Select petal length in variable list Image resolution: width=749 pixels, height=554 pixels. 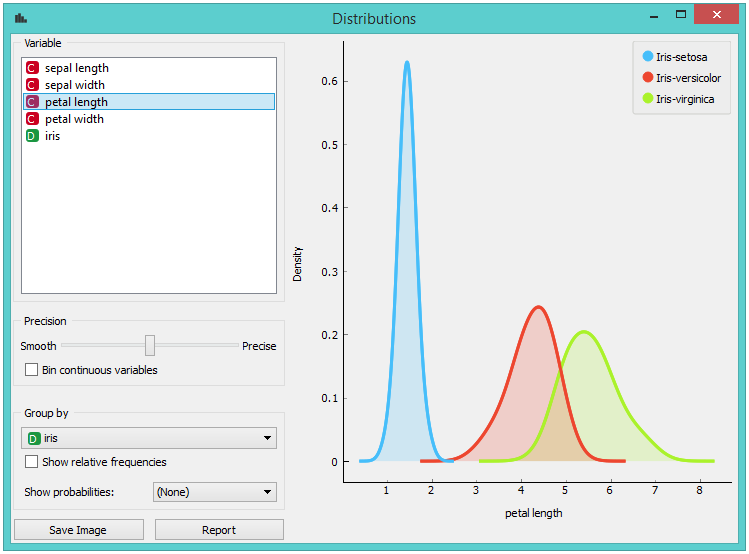76,102
